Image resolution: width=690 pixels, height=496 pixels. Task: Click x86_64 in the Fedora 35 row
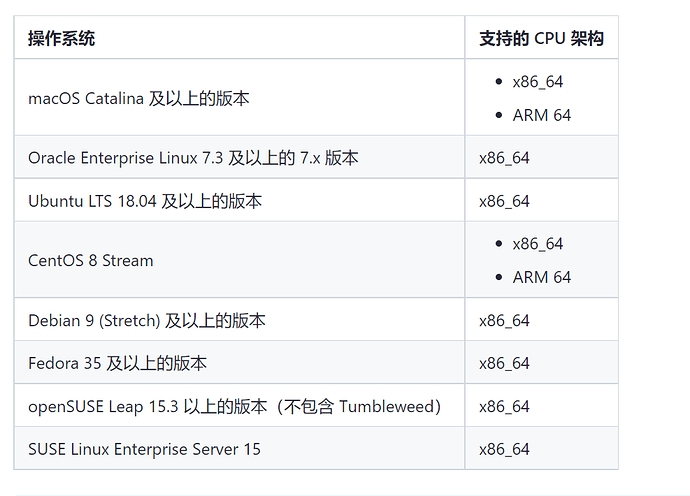504,363
